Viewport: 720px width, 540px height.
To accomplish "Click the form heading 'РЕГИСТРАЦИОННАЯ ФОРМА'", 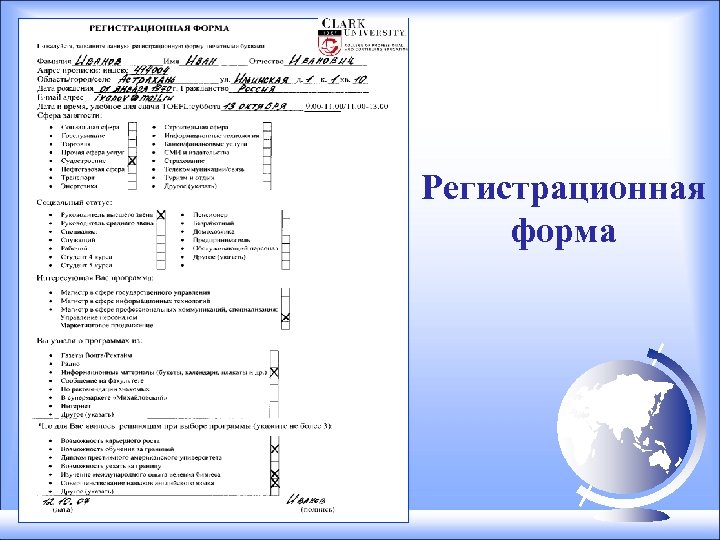I will [159, 28].
